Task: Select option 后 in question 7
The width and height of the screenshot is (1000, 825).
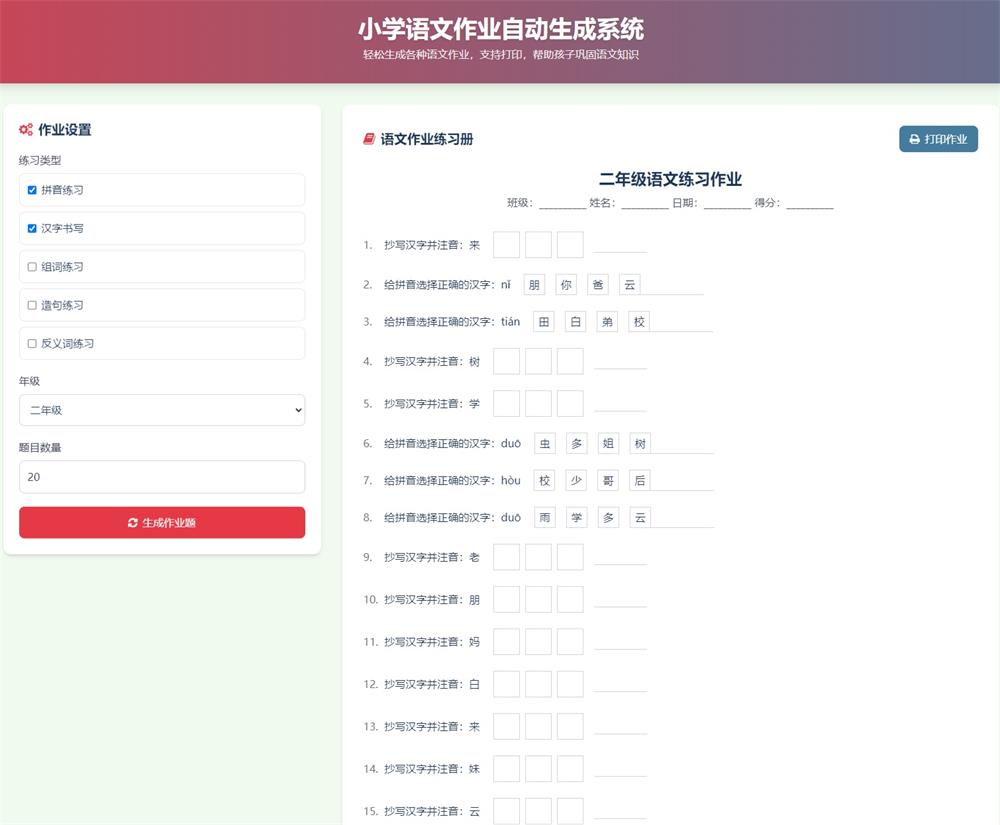Action: coord(640,480)
